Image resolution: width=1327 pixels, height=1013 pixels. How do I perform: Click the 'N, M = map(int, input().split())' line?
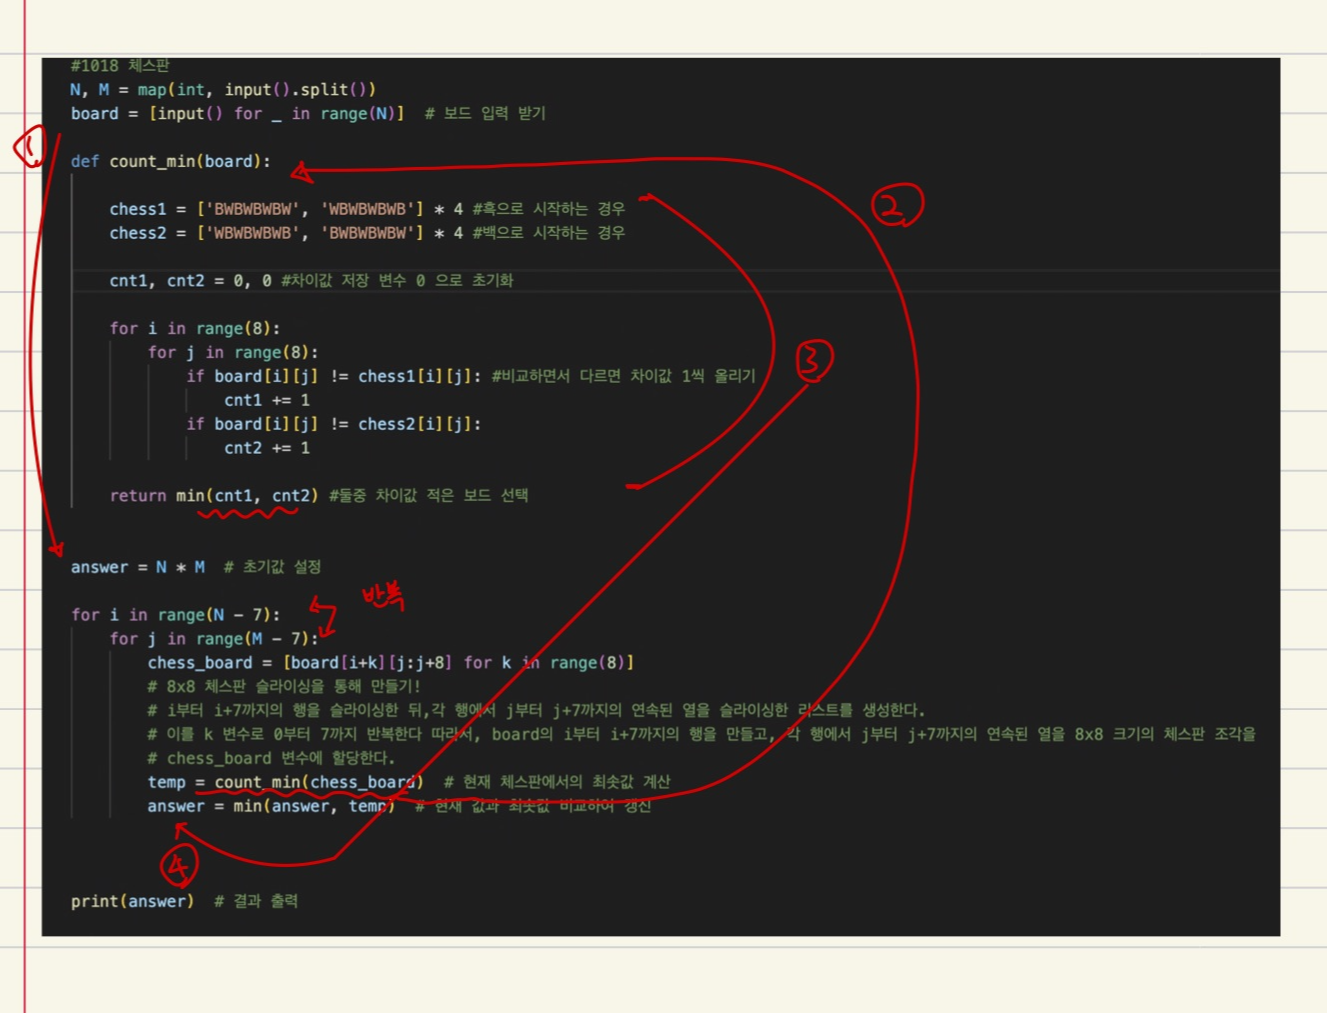223,90
